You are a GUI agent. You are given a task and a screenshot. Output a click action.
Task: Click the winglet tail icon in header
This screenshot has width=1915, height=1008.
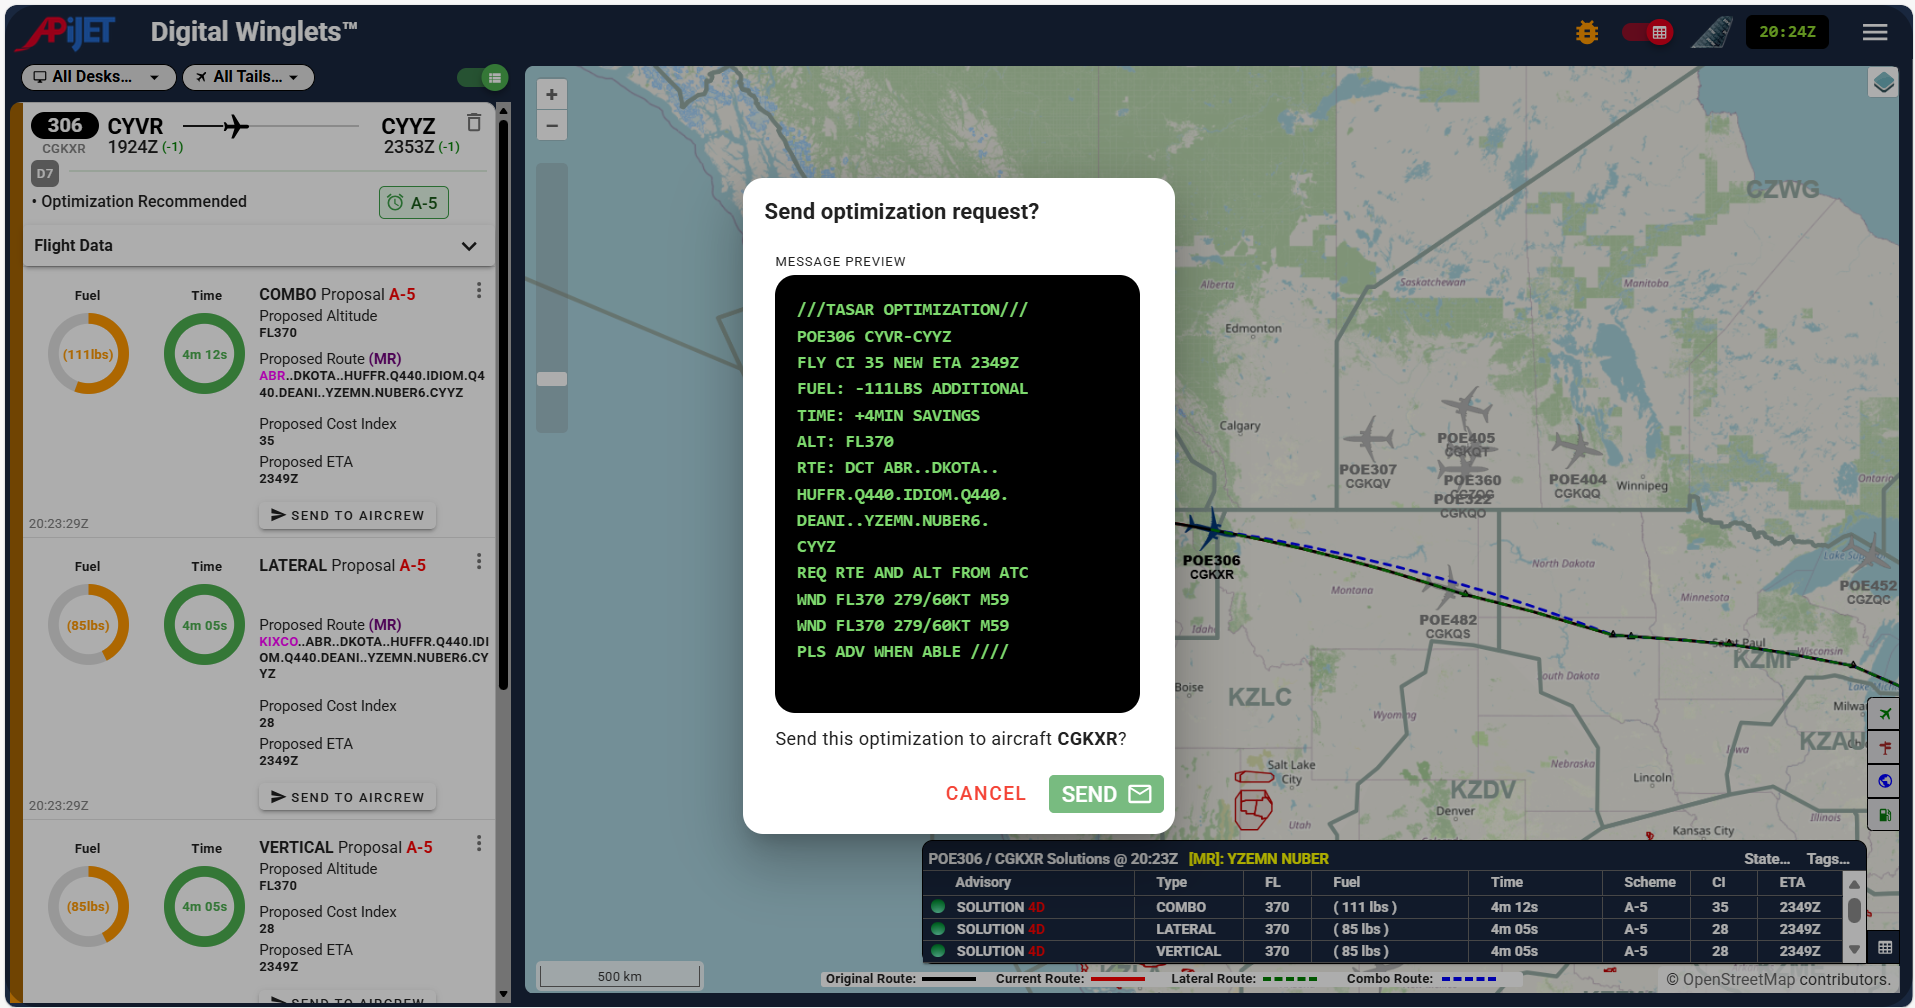pyautogui.click(x=1712, y=32)
